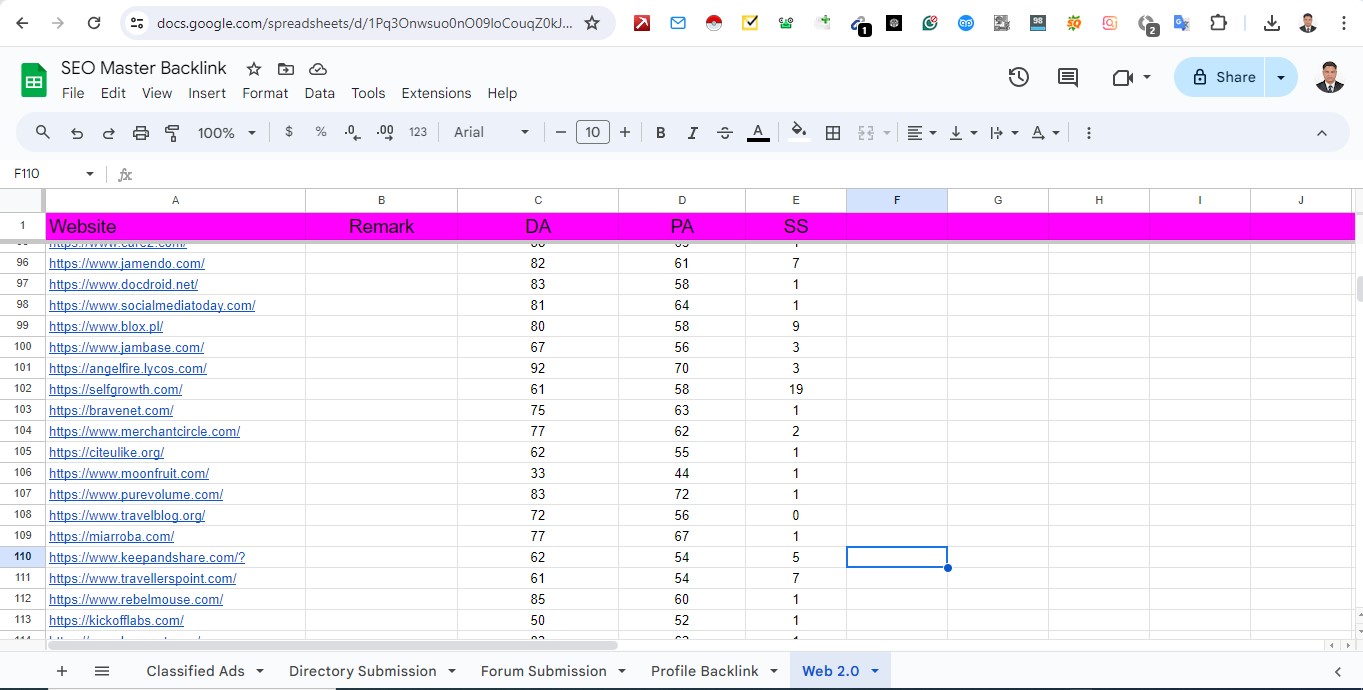Open the Extensions menu

(436, 93)
